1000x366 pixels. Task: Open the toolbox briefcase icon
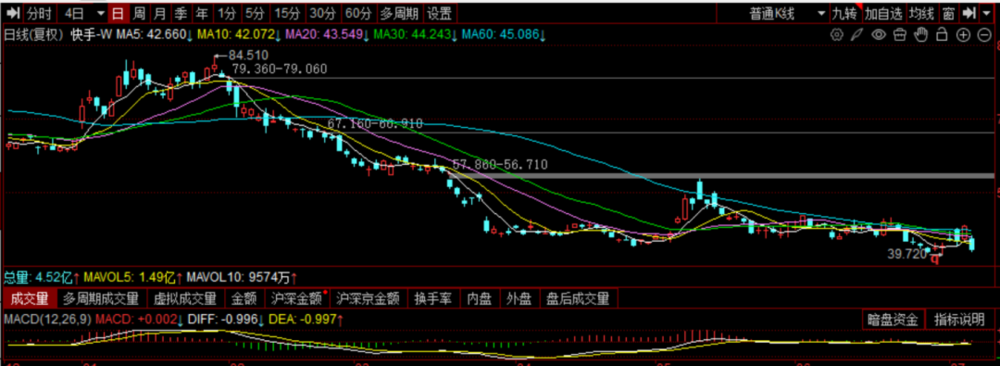click(x=900, y=34)
